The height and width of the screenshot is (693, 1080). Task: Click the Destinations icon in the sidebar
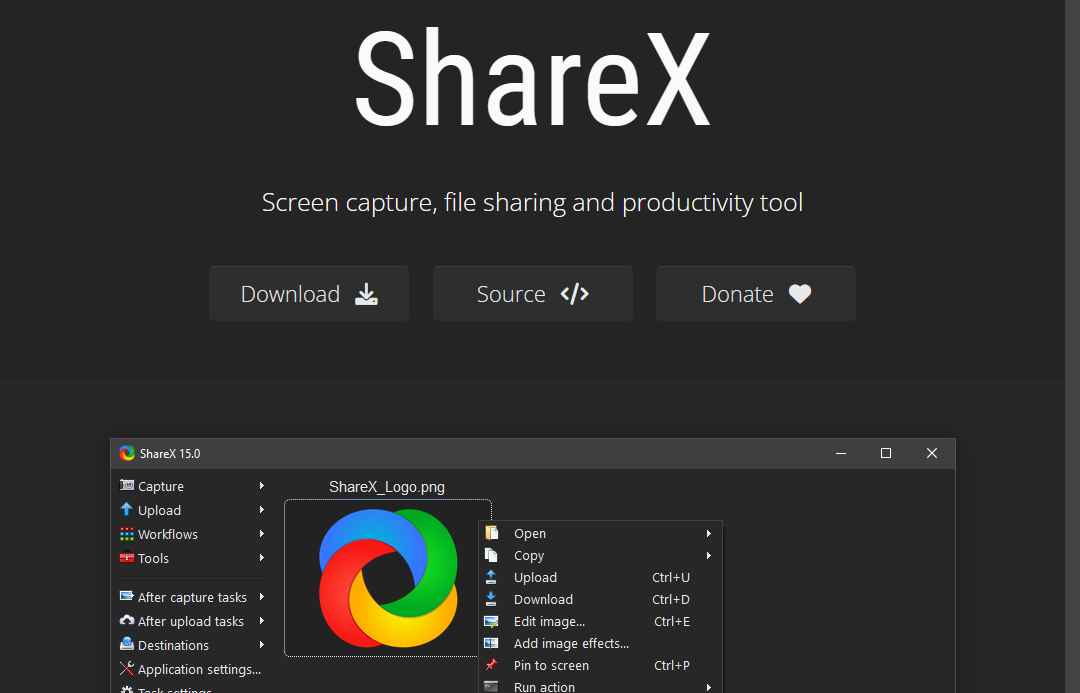coord(127,645)
